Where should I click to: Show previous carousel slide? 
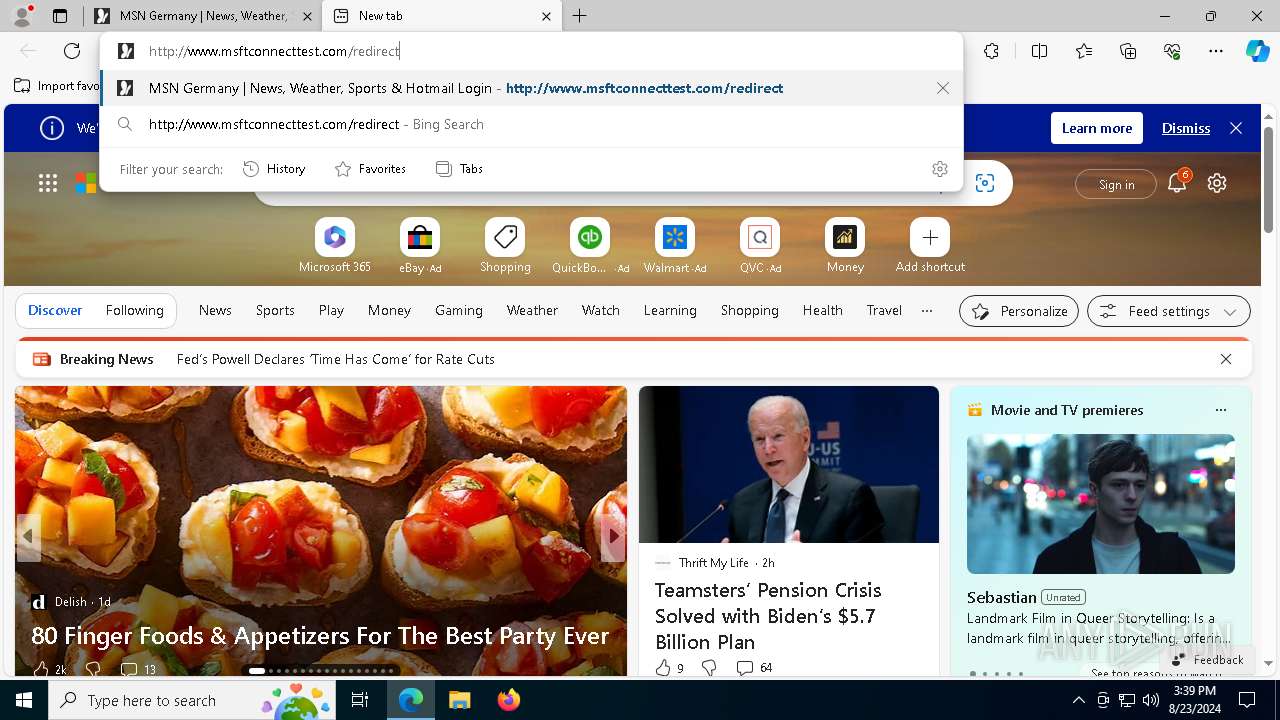click(x=28, y=536)
